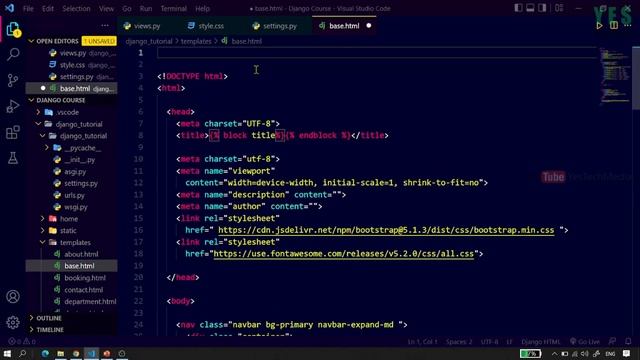Open notification bell in status bar
The height and width of the screenshot is (360, 640).
point(628,342)
